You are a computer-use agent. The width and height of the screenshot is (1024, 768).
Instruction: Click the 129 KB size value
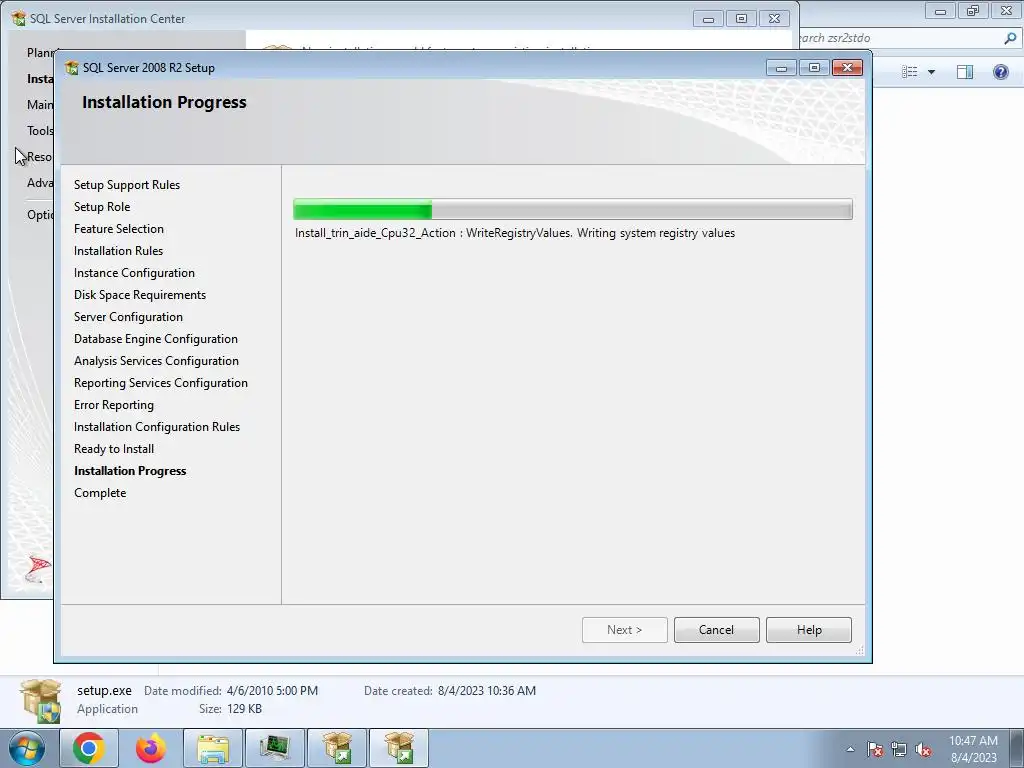click(x=244, y=709)
